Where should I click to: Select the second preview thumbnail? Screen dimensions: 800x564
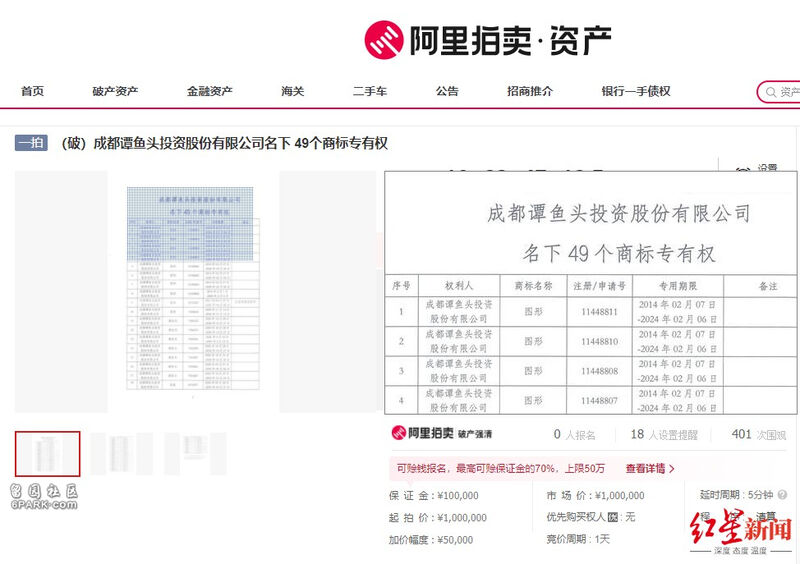121,454
